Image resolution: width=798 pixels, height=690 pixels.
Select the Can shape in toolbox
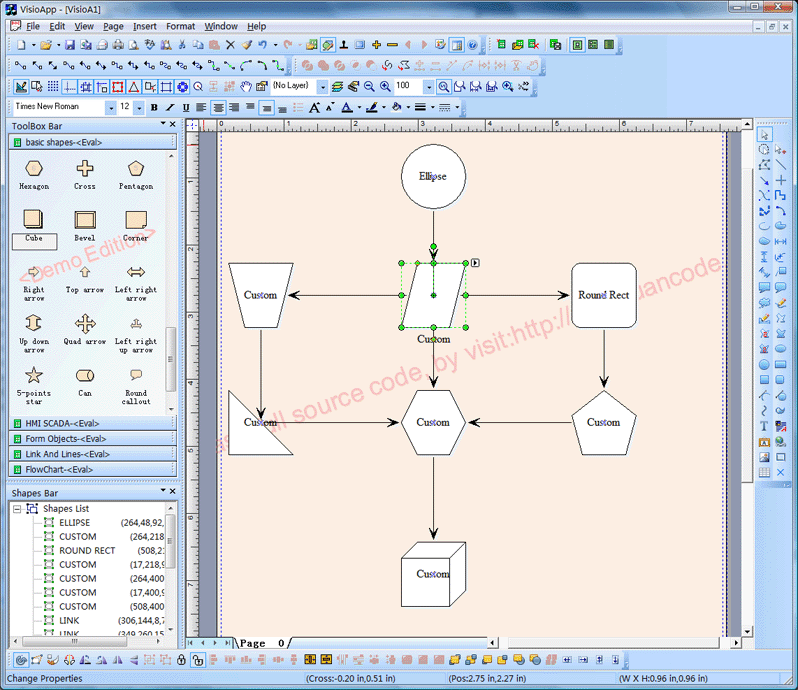point(85,375)
